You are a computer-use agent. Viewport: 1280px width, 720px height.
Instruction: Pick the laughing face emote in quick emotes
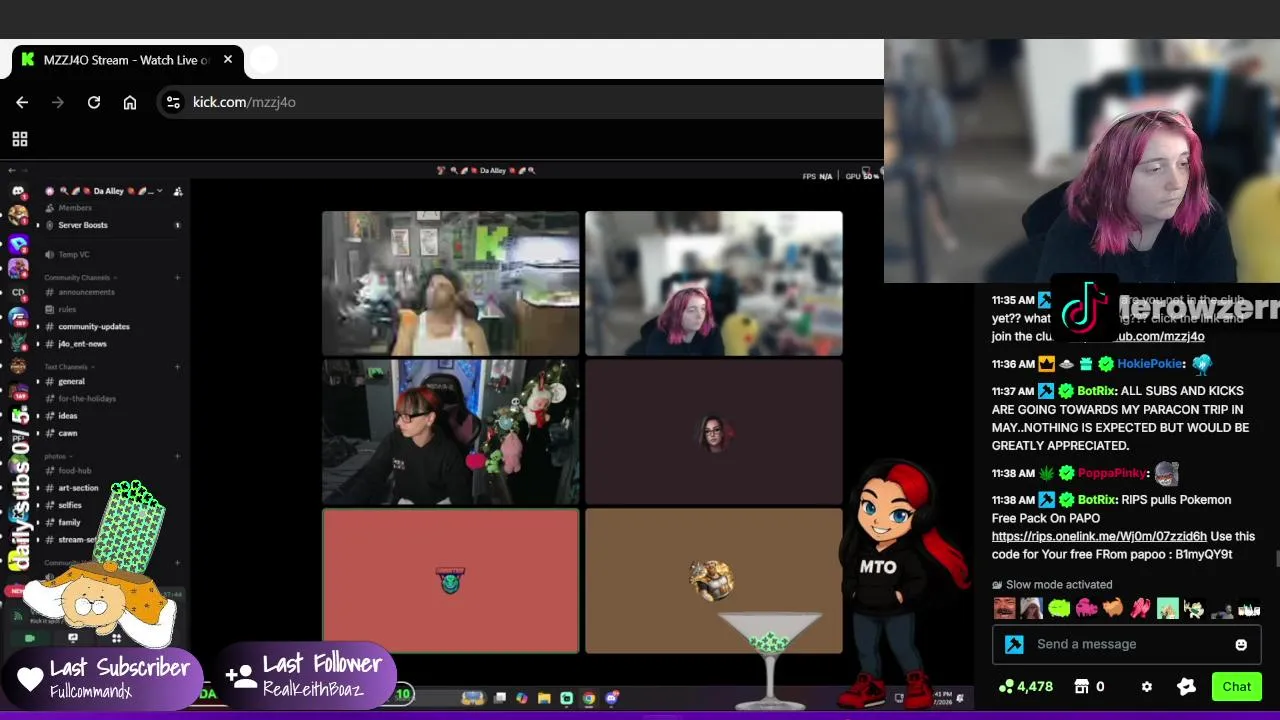coord(1005,608)
